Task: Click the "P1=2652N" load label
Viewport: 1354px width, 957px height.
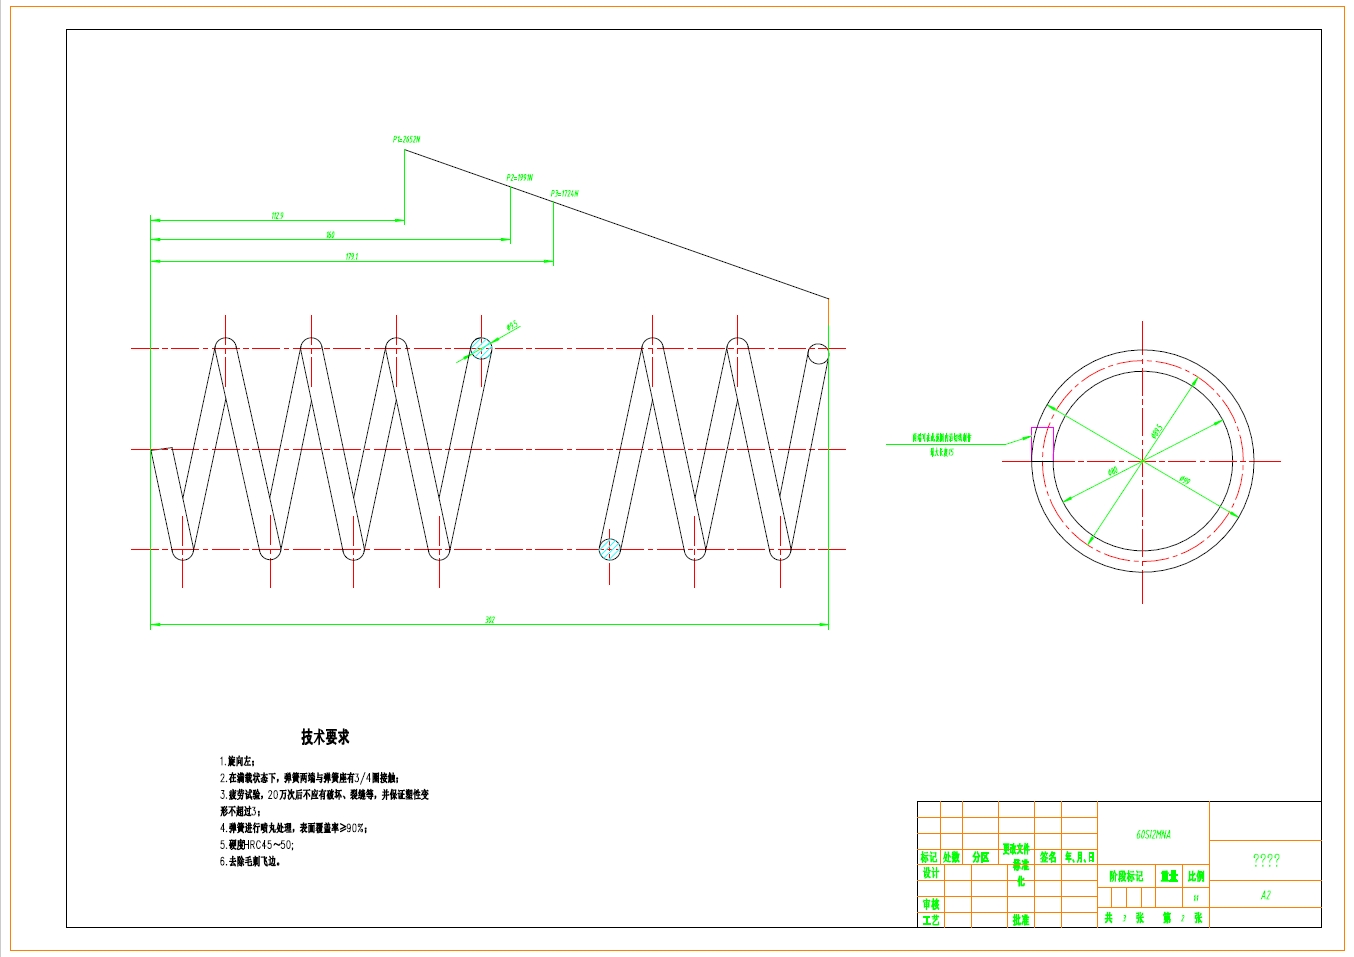Action: (406, 139)
